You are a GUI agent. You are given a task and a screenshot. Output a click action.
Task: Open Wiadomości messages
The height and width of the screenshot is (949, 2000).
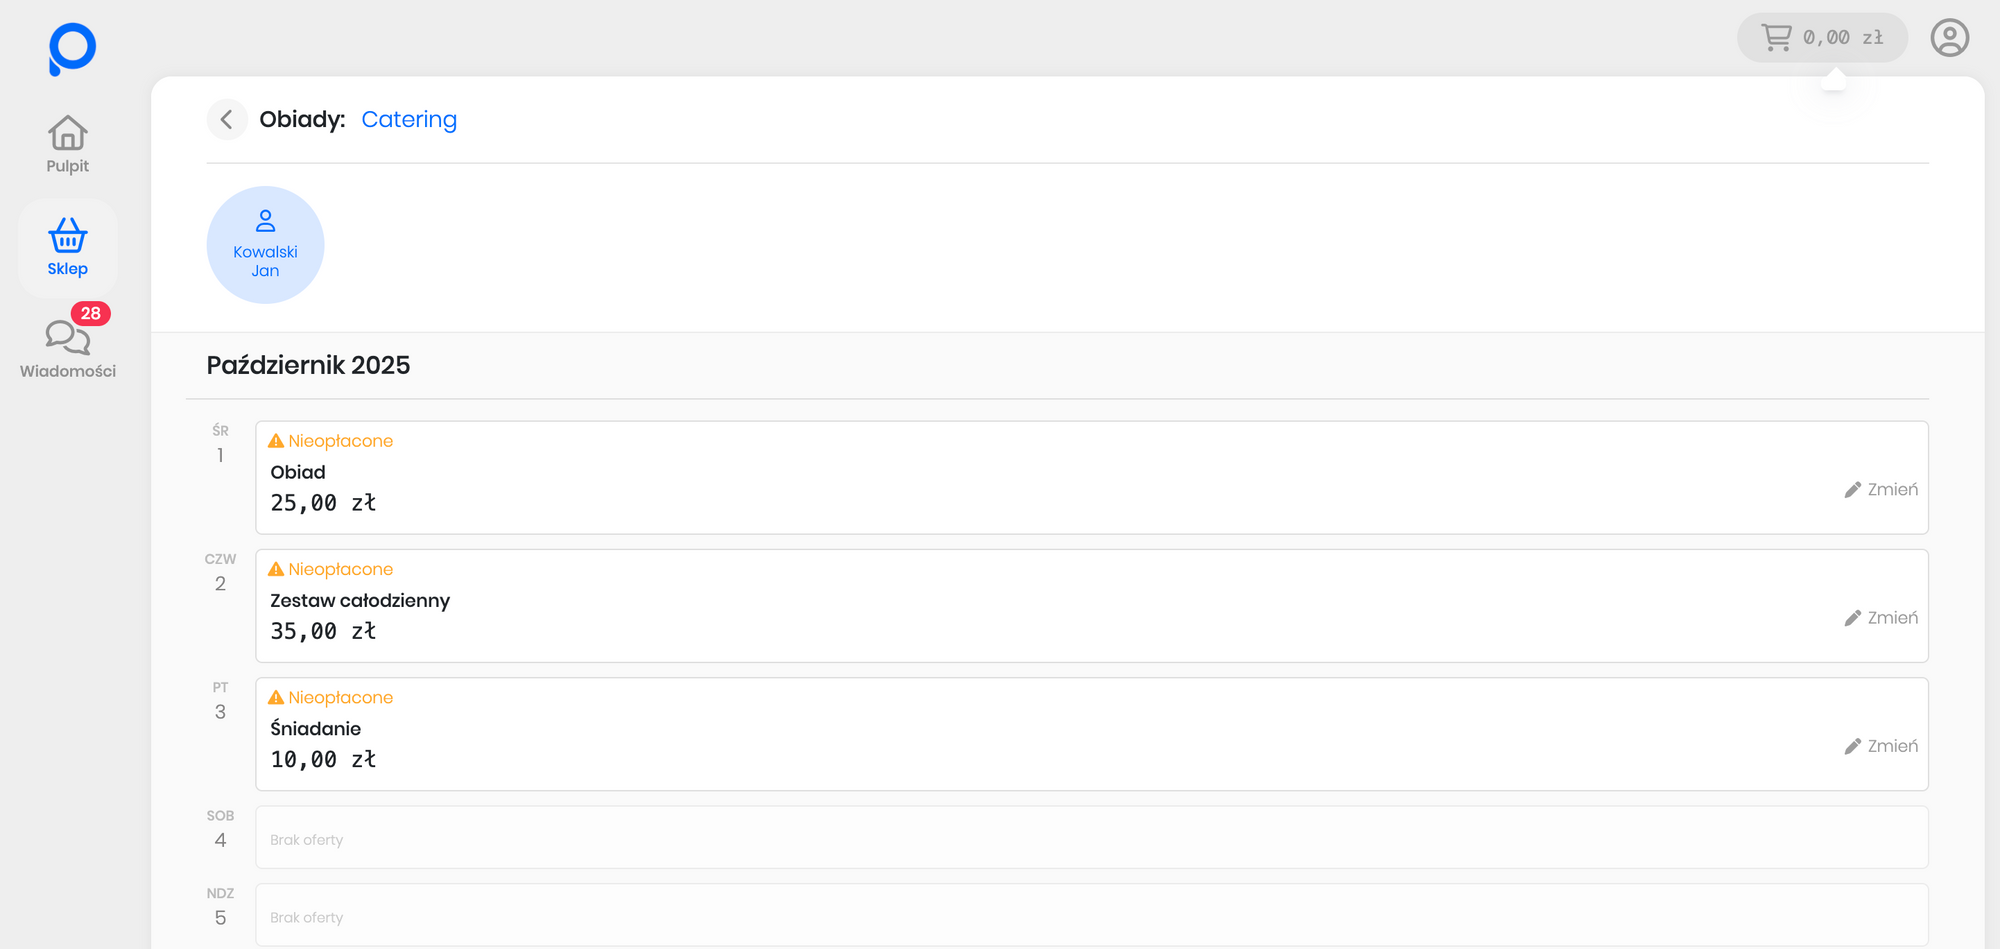point(68,349)
